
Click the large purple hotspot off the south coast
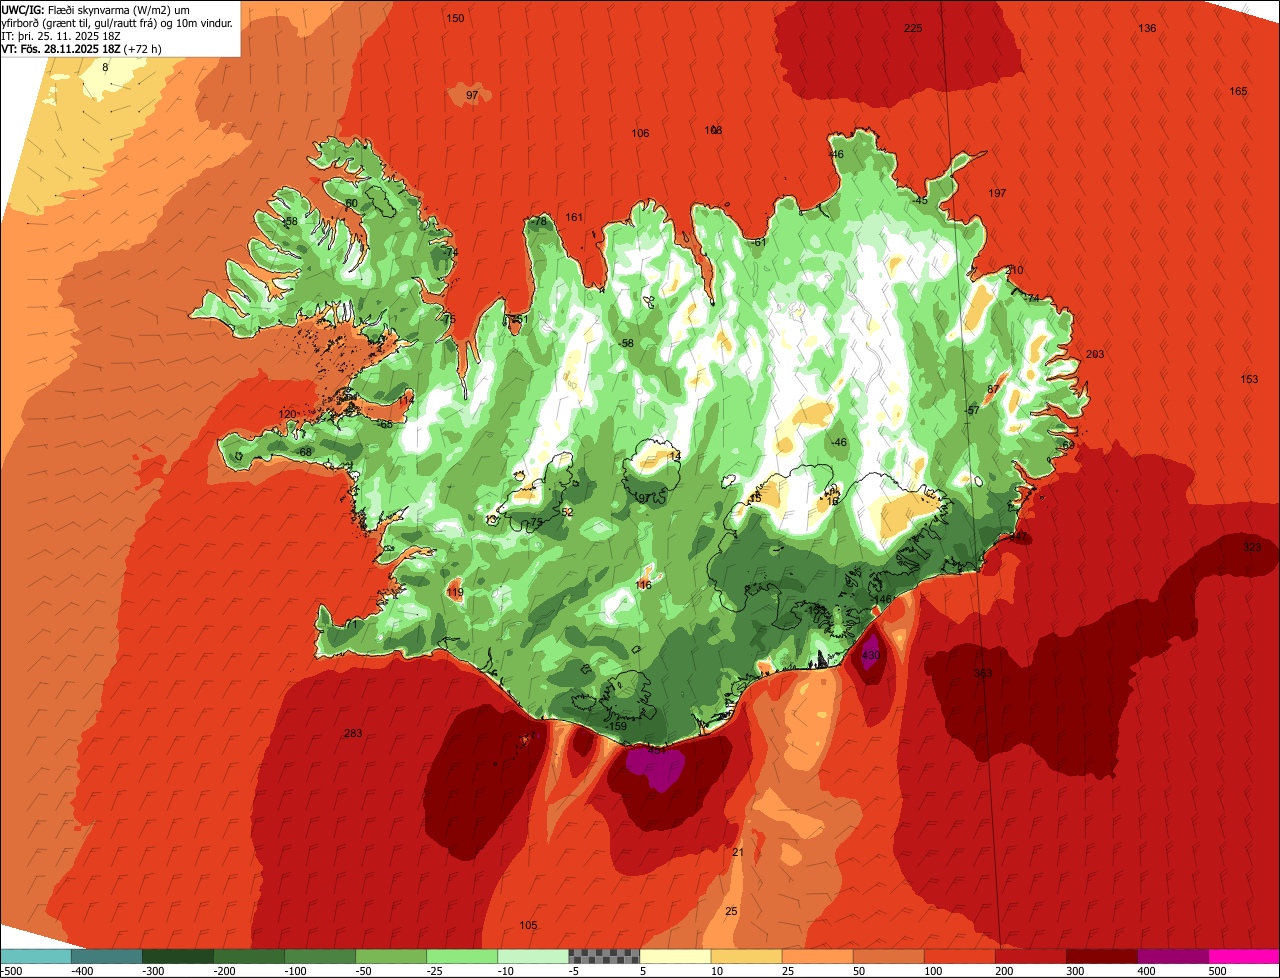pyautogui.click(x=655, y=767)
